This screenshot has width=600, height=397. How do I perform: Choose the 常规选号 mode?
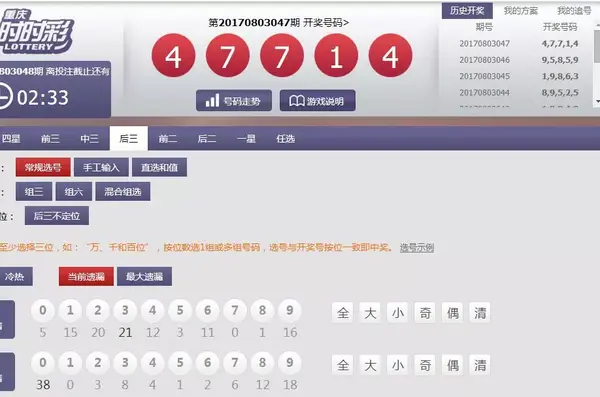coord(43,167)
